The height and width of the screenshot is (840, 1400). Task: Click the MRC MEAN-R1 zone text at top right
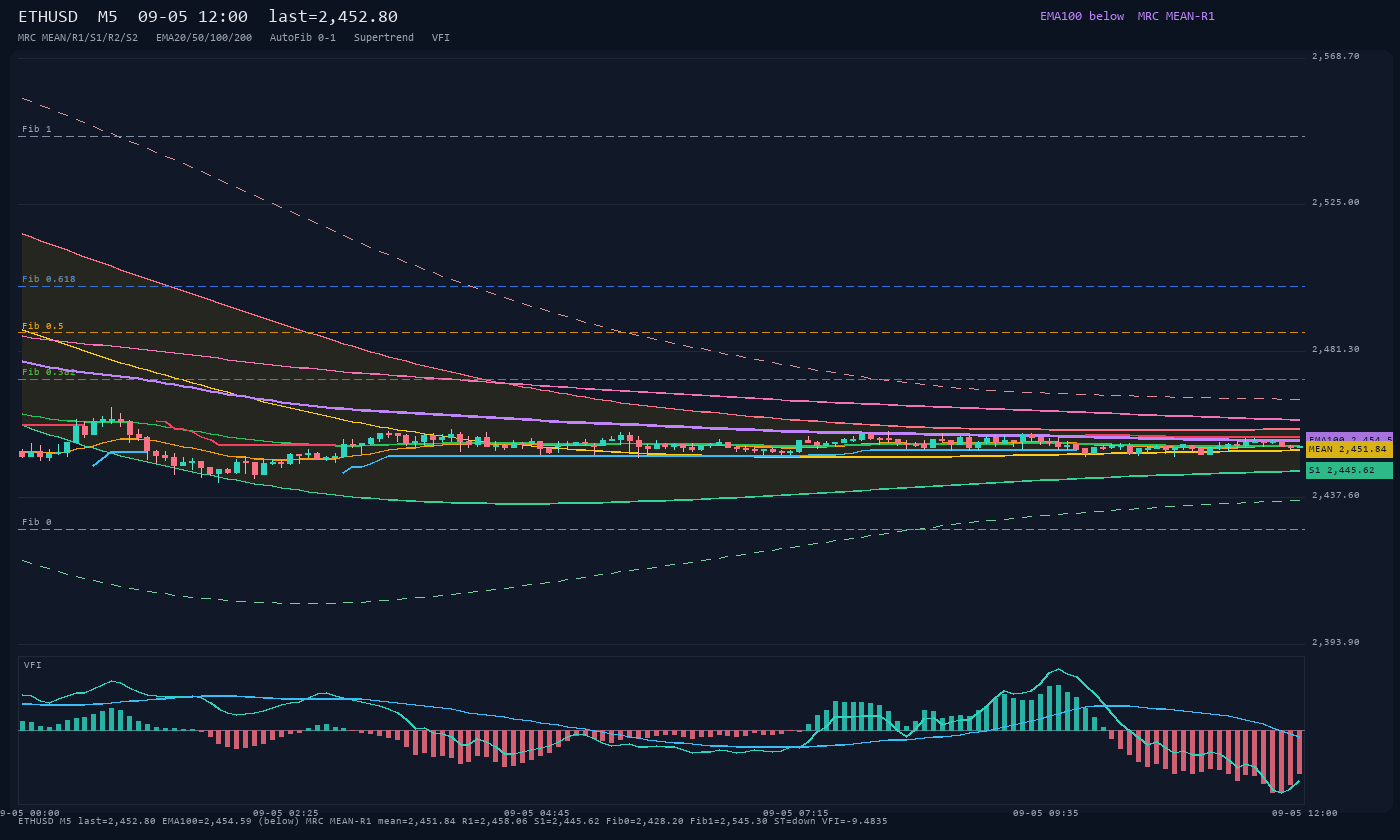(x=1176, y=16)
